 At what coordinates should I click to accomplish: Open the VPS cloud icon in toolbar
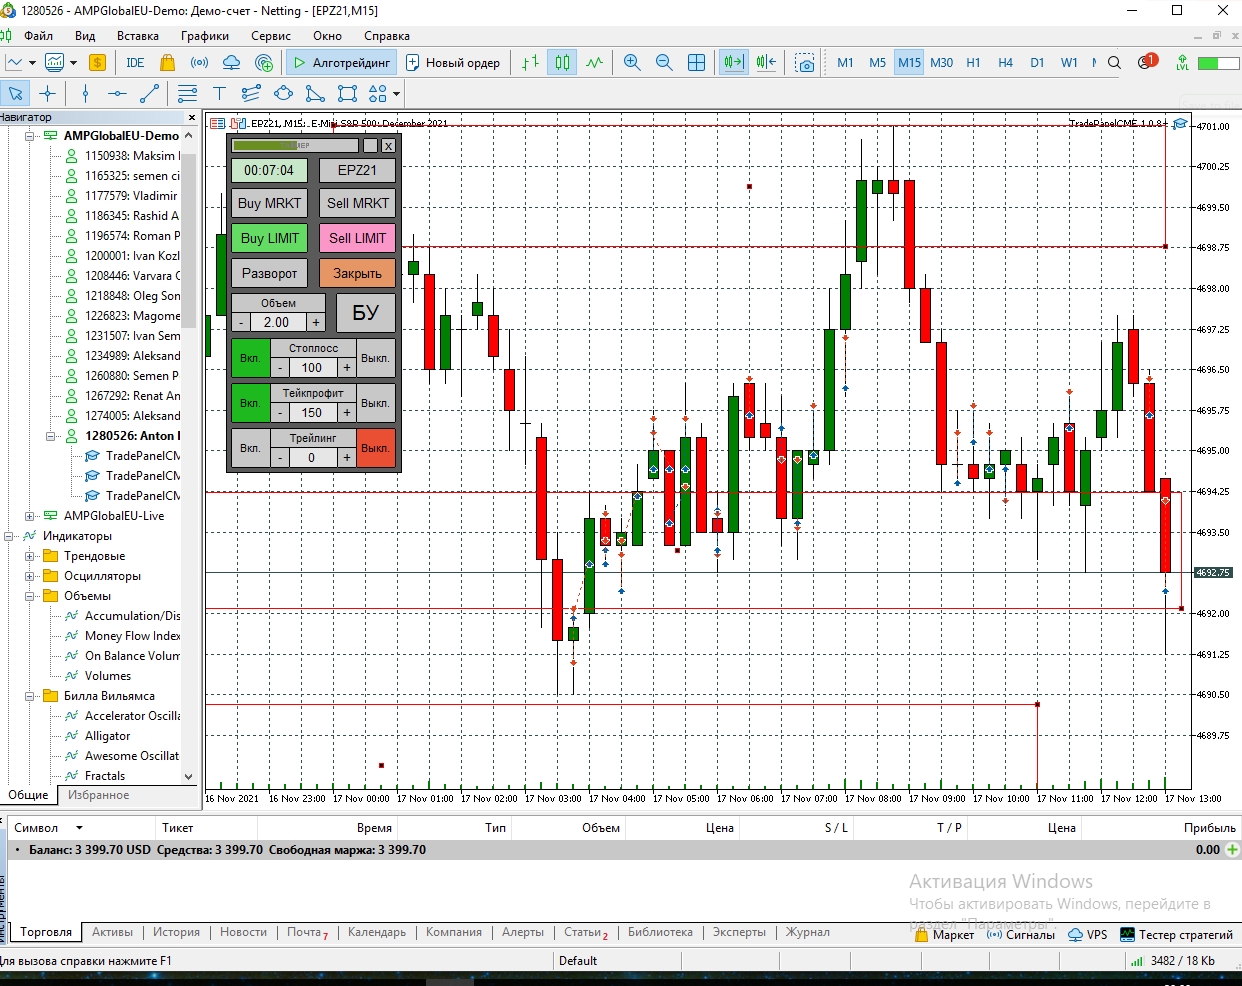pyautogui.click(x=231, y=62)
